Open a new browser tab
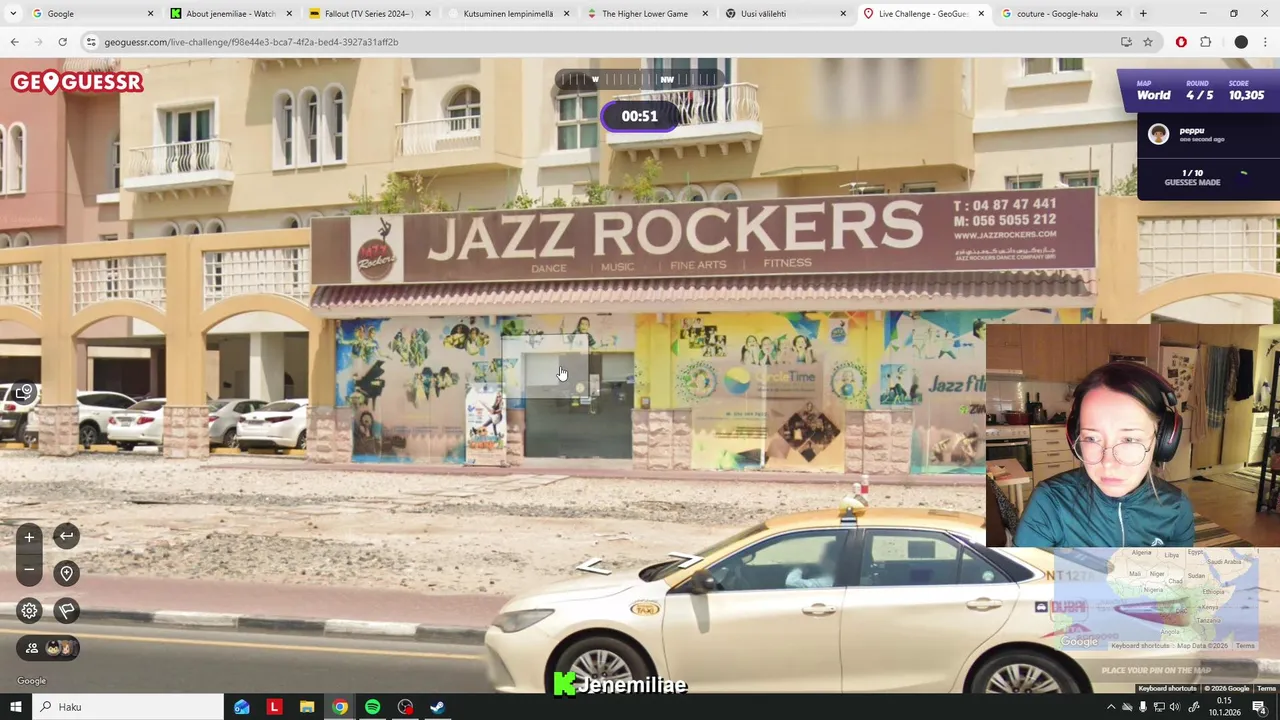Viewport: 1280px width, 720px height. [x=1143, y=14]
